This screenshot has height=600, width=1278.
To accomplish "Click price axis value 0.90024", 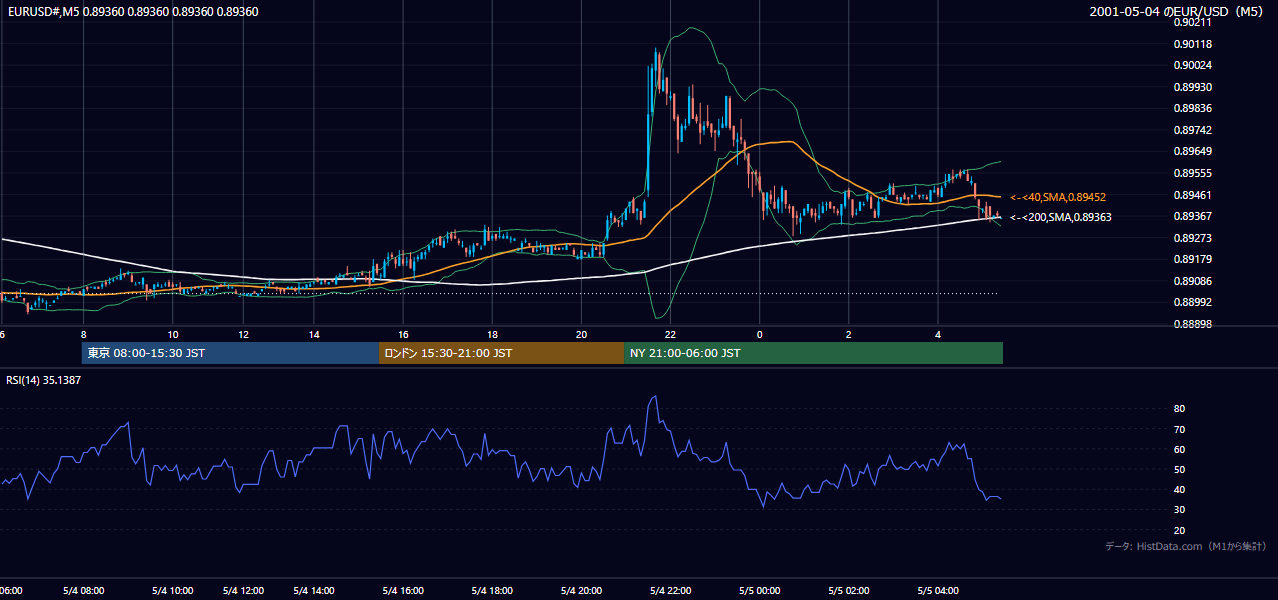I will point(1192,65).
